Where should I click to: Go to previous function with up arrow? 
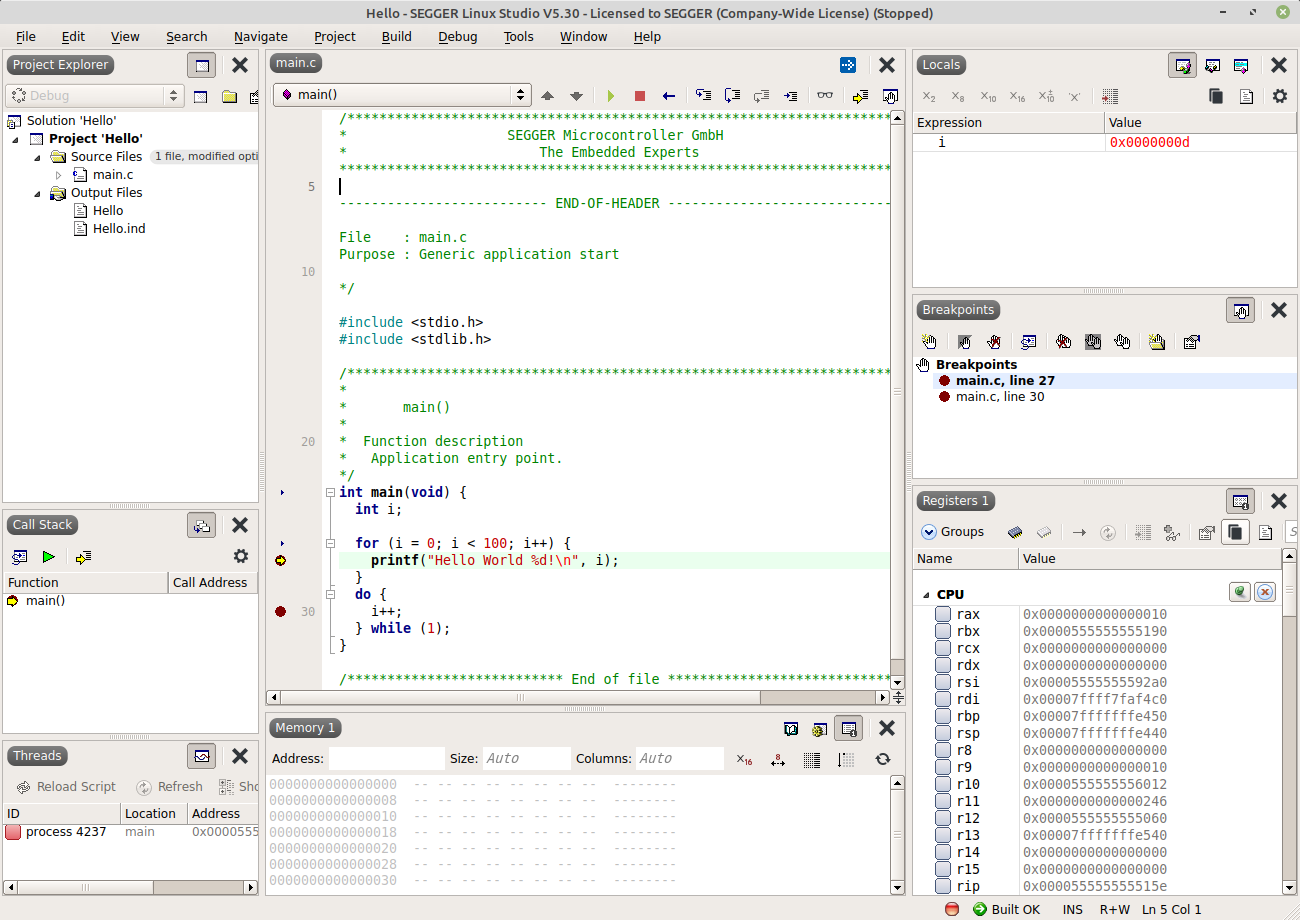point(547,96)
